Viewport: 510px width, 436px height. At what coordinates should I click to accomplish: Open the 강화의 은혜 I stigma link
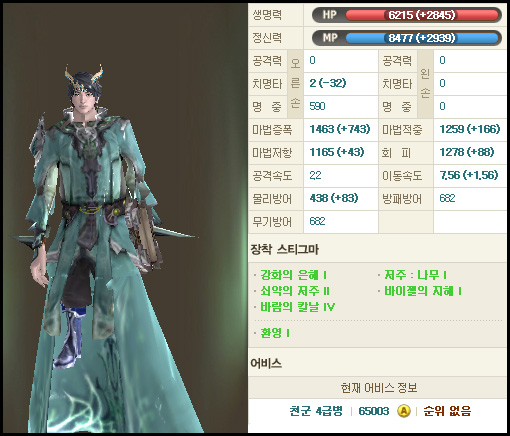(x=293, y=275)
